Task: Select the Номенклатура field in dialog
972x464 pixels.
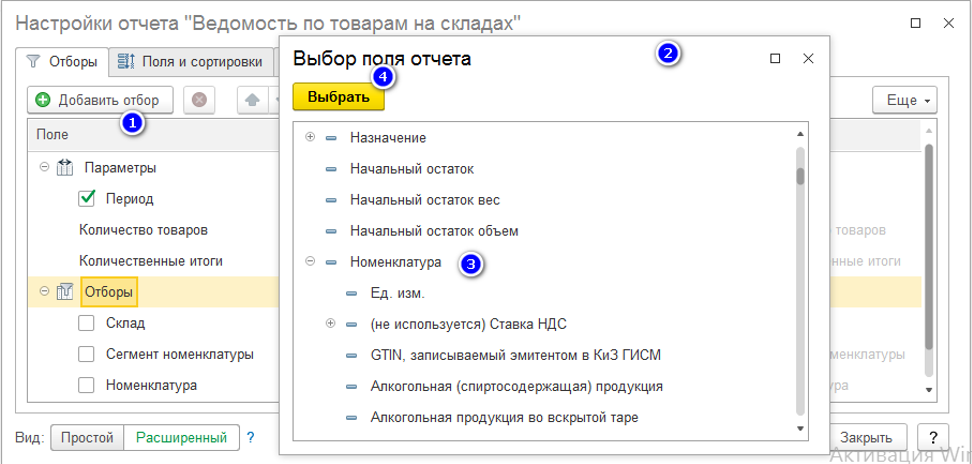Action: click(x=395, y=262)
